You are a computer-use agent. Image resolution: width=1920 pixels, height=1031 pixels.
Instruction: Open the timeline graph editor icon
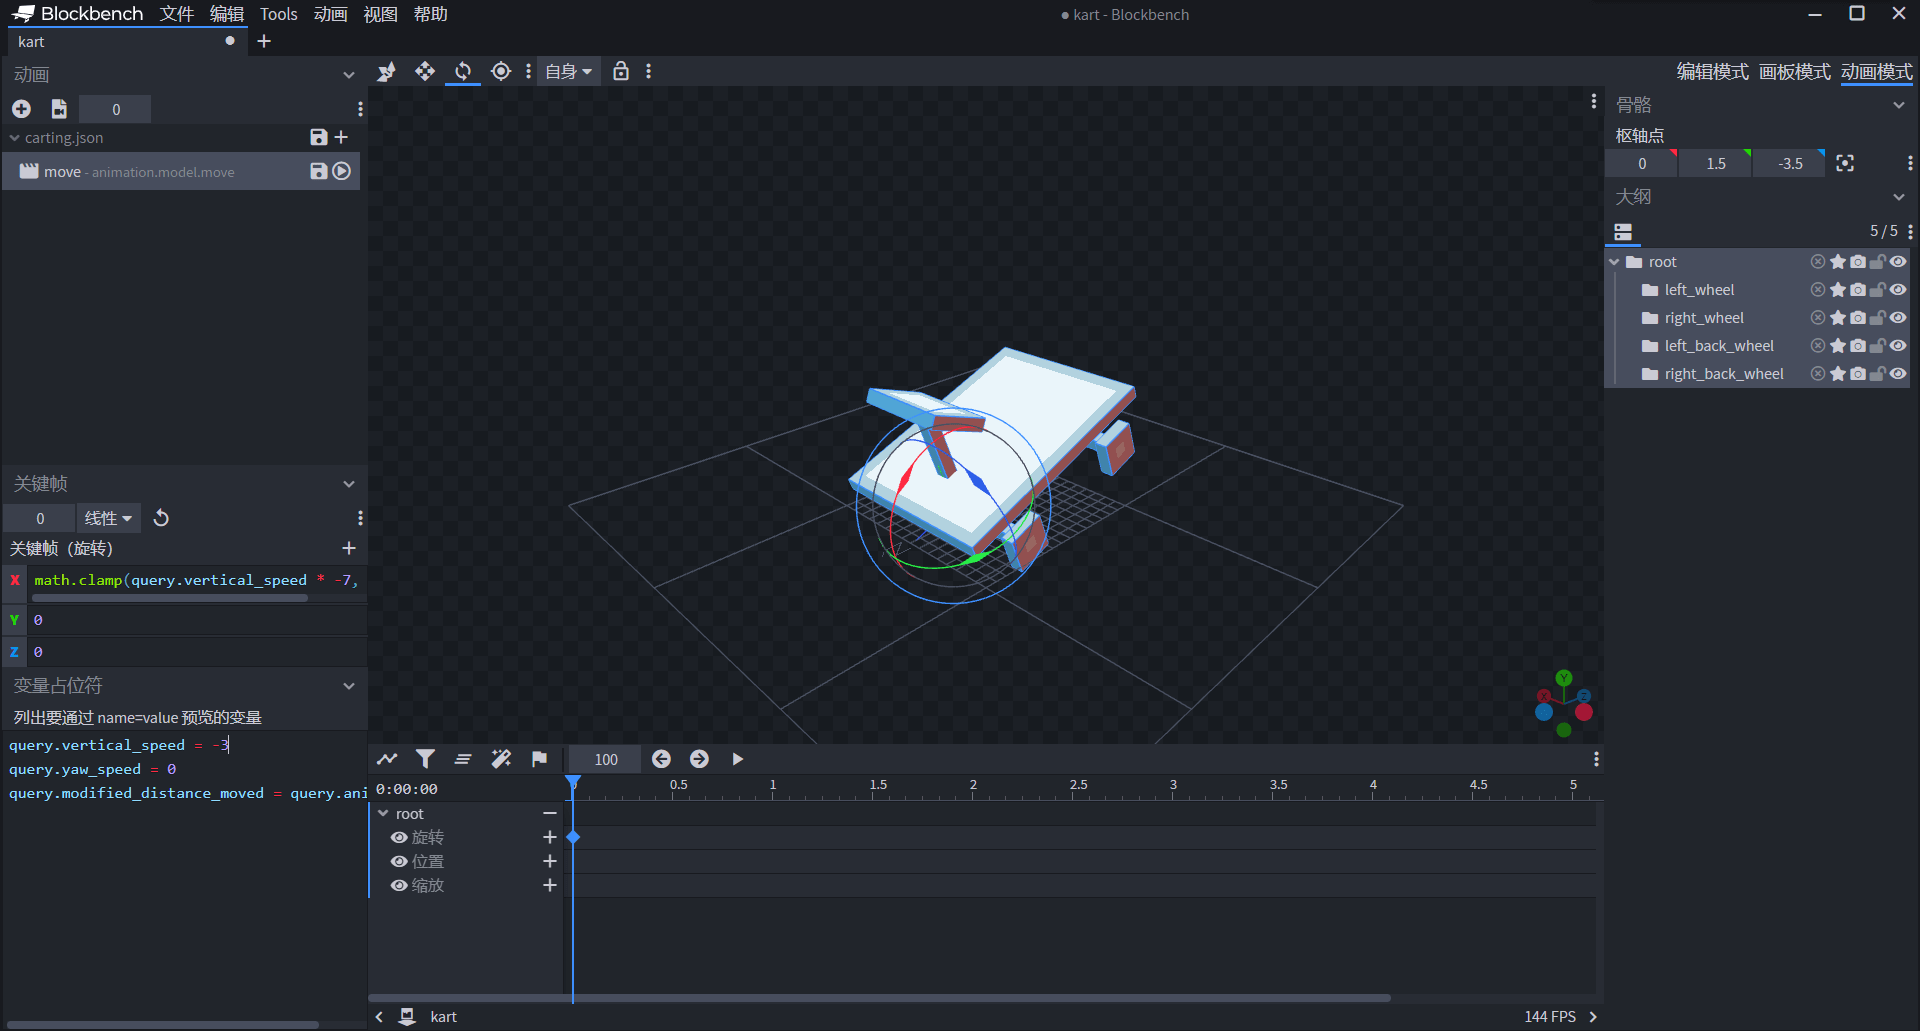[387, 759]
